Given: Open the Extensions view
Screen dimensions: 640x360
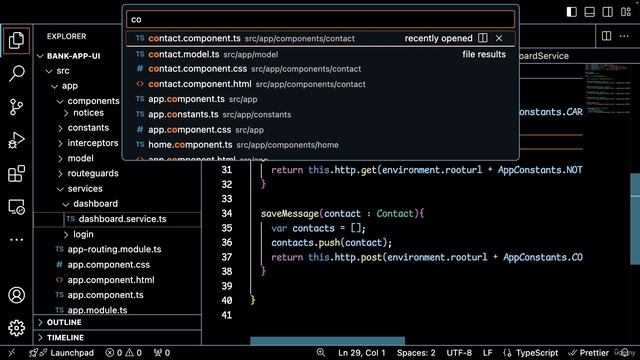Looking at the screenshot, I should pos(16,173).
